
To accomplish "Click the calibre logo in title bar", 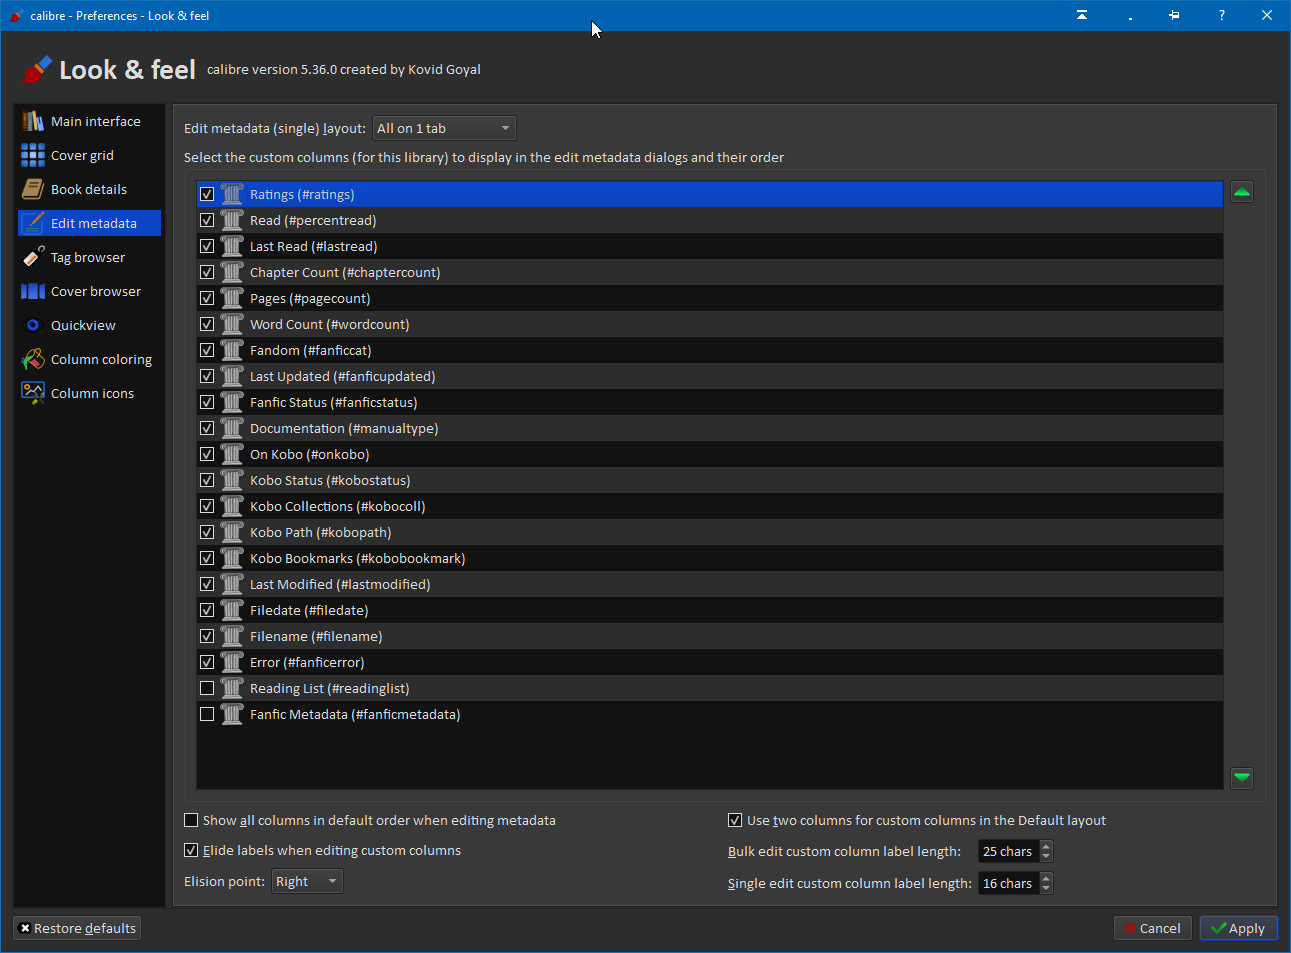I will point(16,15).
